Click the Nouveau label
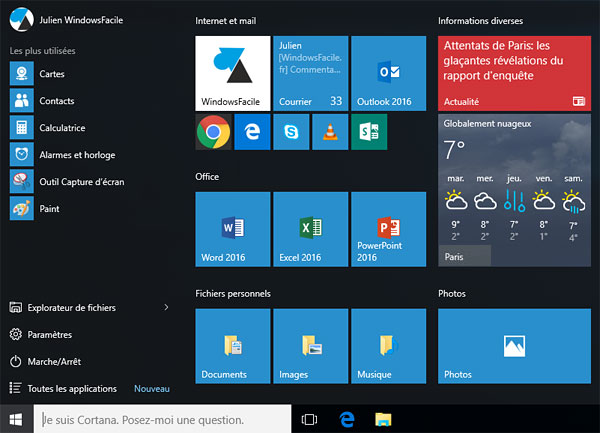The width and height of the screenshot is (600, 433). (152, 389)
